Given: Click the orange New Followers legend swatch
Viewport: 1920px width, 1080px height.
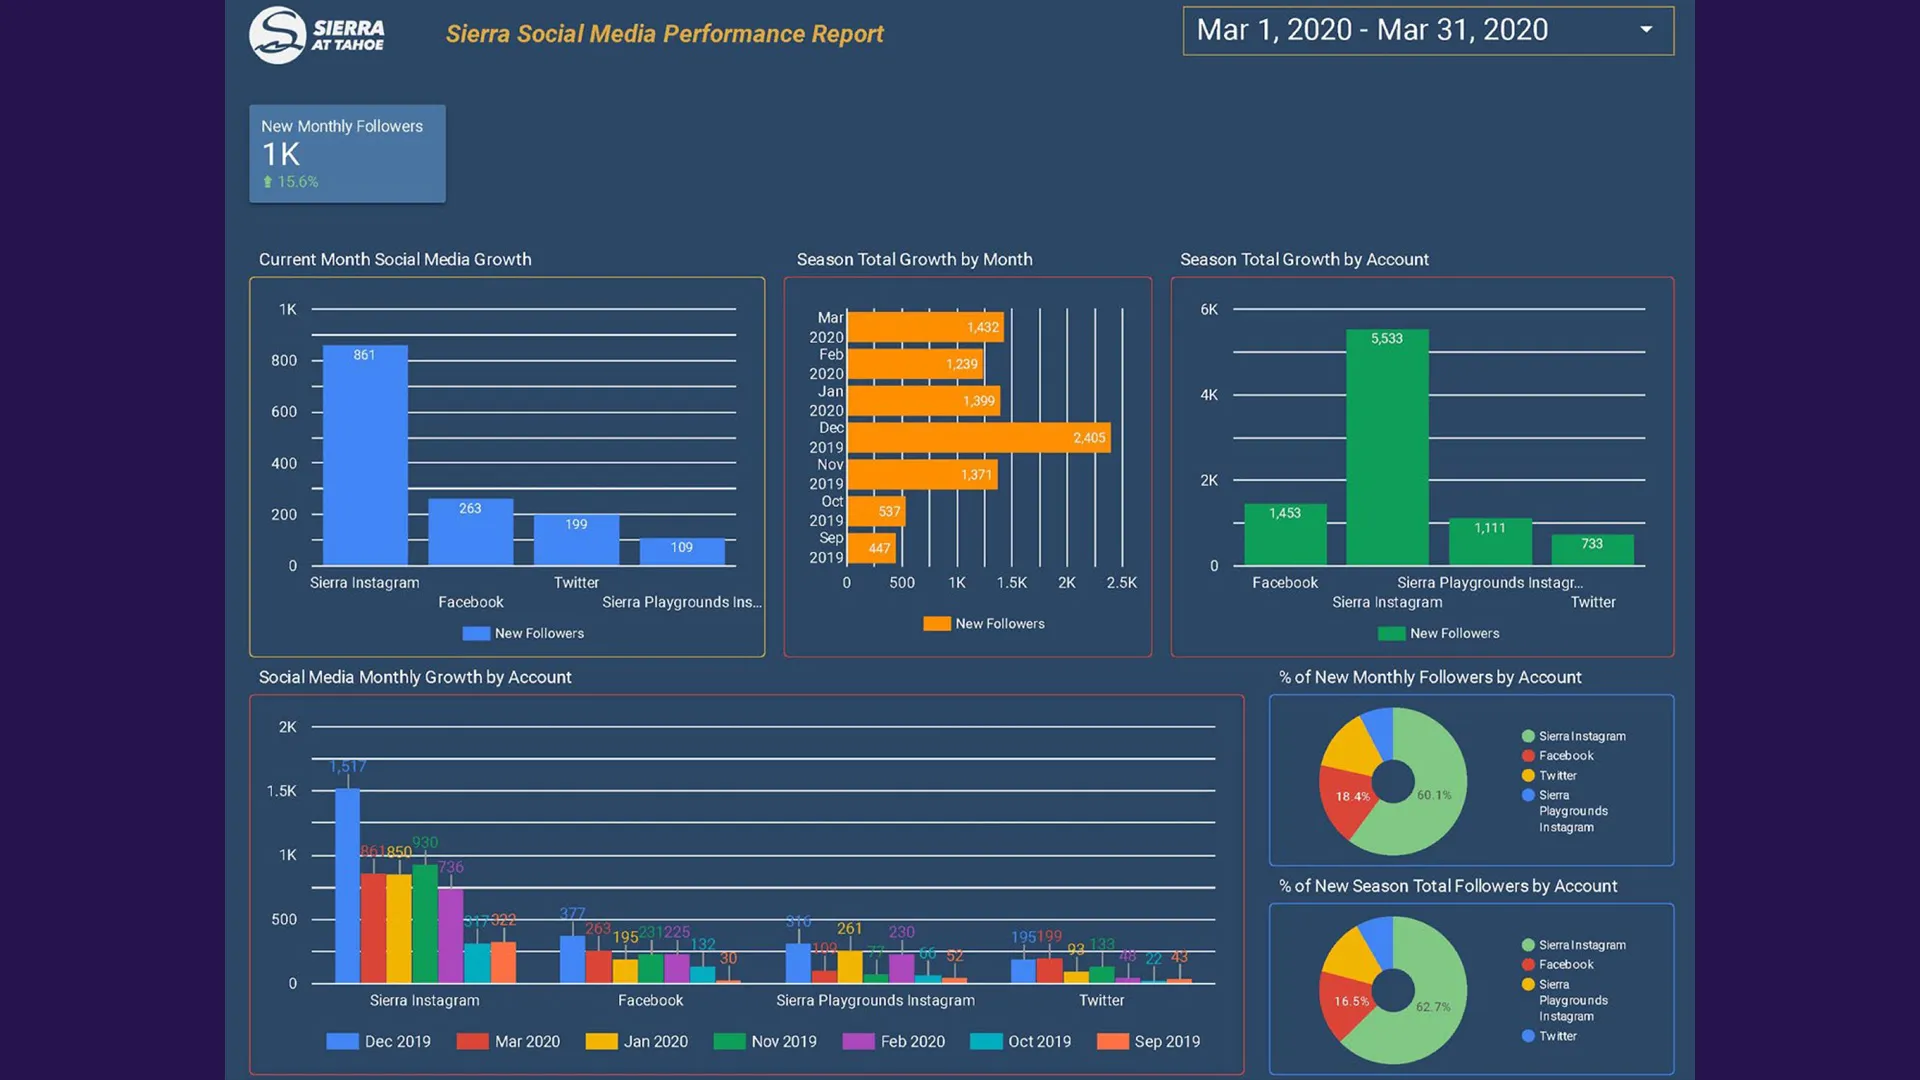Looking at the screenshot, I should tap(937, 623).
